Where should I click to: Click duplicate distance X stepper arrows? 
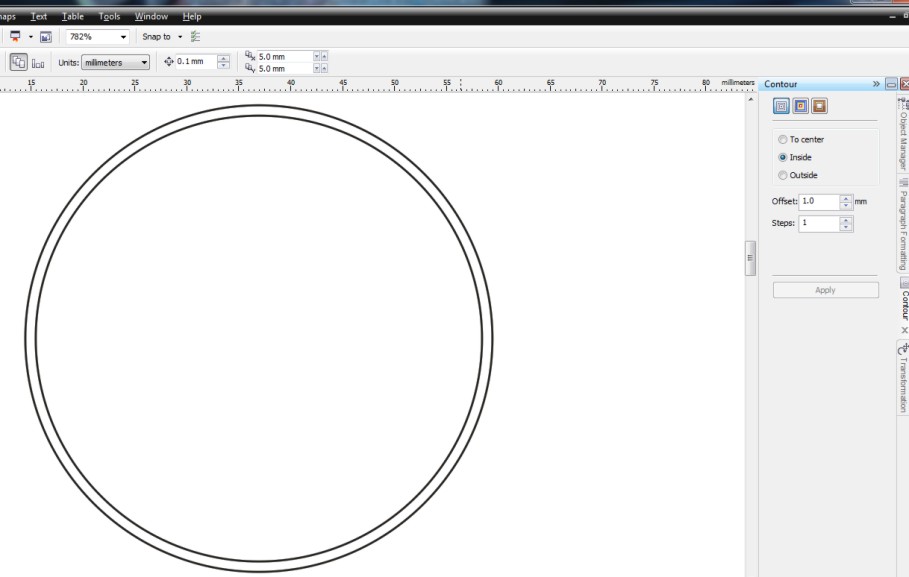coord(321,56)
